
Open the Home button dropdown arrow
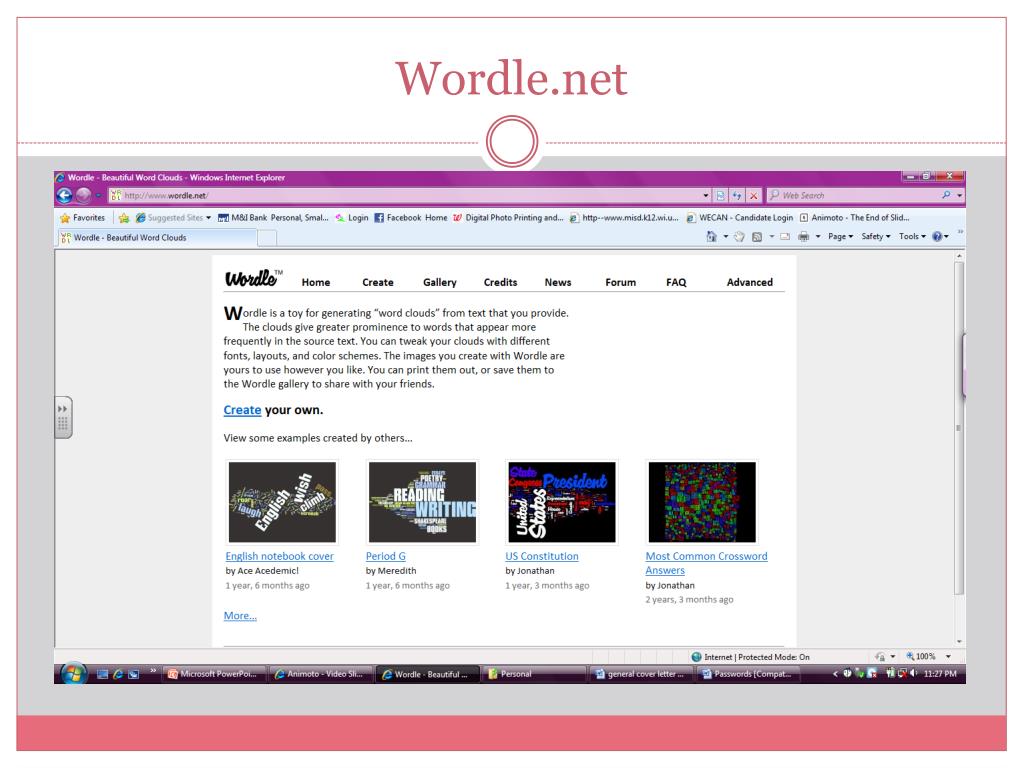726,236
